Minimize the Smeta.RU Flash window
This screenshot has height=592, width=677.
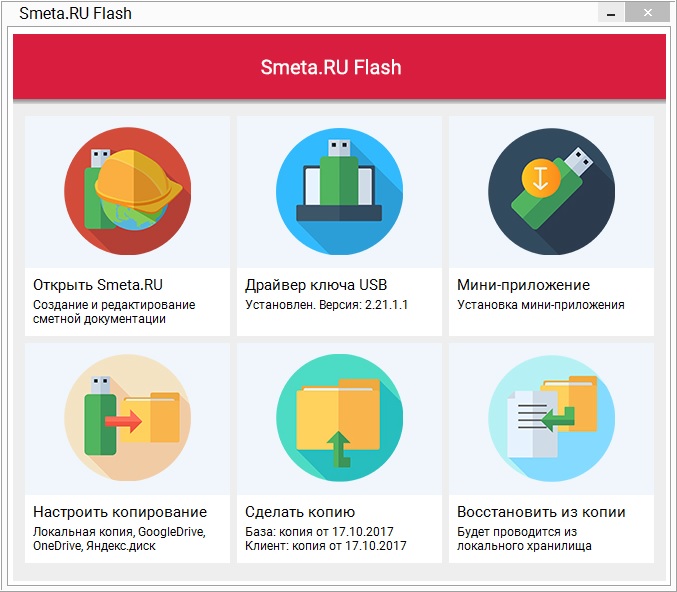point(611,13)
